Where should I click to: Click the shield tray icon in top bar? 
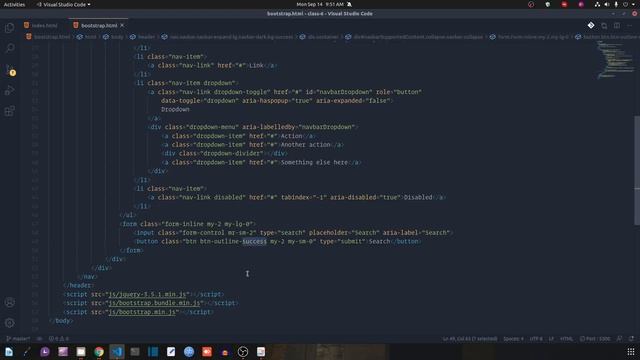point(548,4)
